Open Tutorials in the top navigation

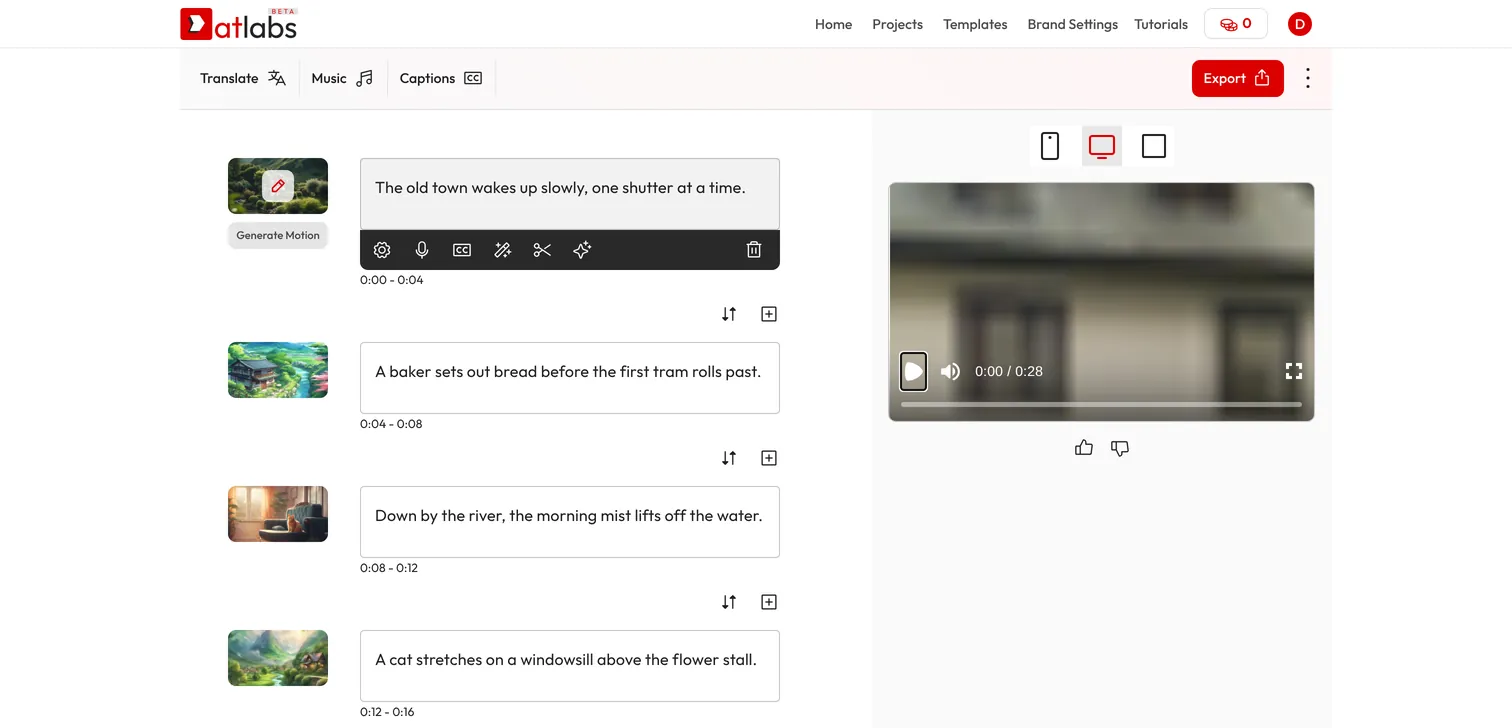1161,24
